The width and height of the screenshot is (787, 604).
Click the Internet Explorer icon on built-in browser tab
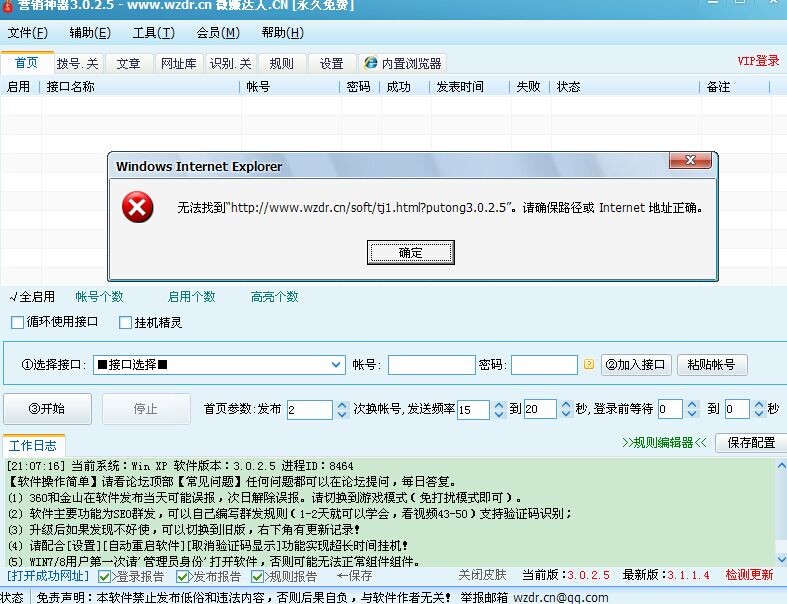pos(371,63)
